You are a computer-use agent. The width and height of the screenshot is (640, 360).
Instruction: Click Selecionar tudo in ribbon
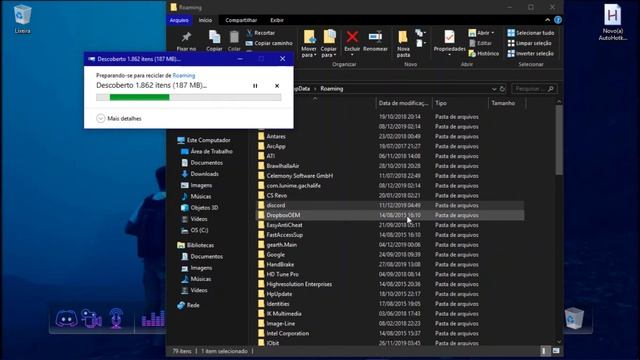pos(531,33)
